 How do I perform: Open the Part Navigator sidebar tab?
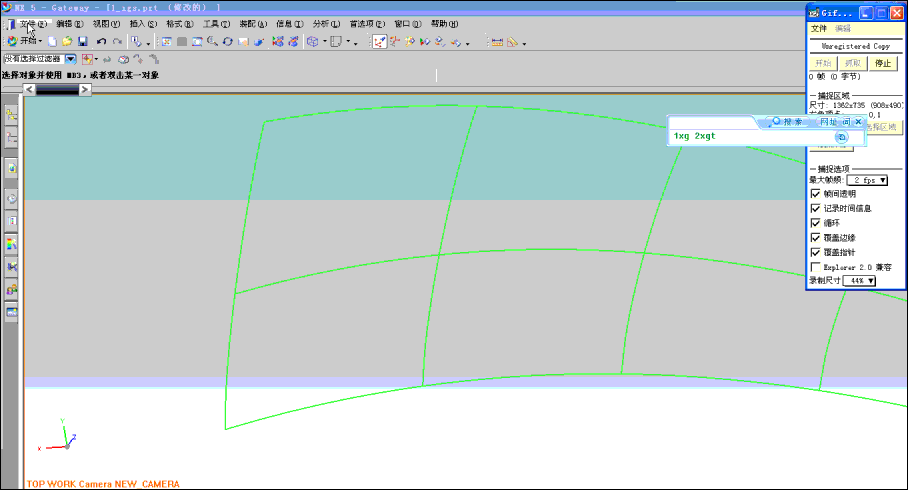click(x=11, y=138)
